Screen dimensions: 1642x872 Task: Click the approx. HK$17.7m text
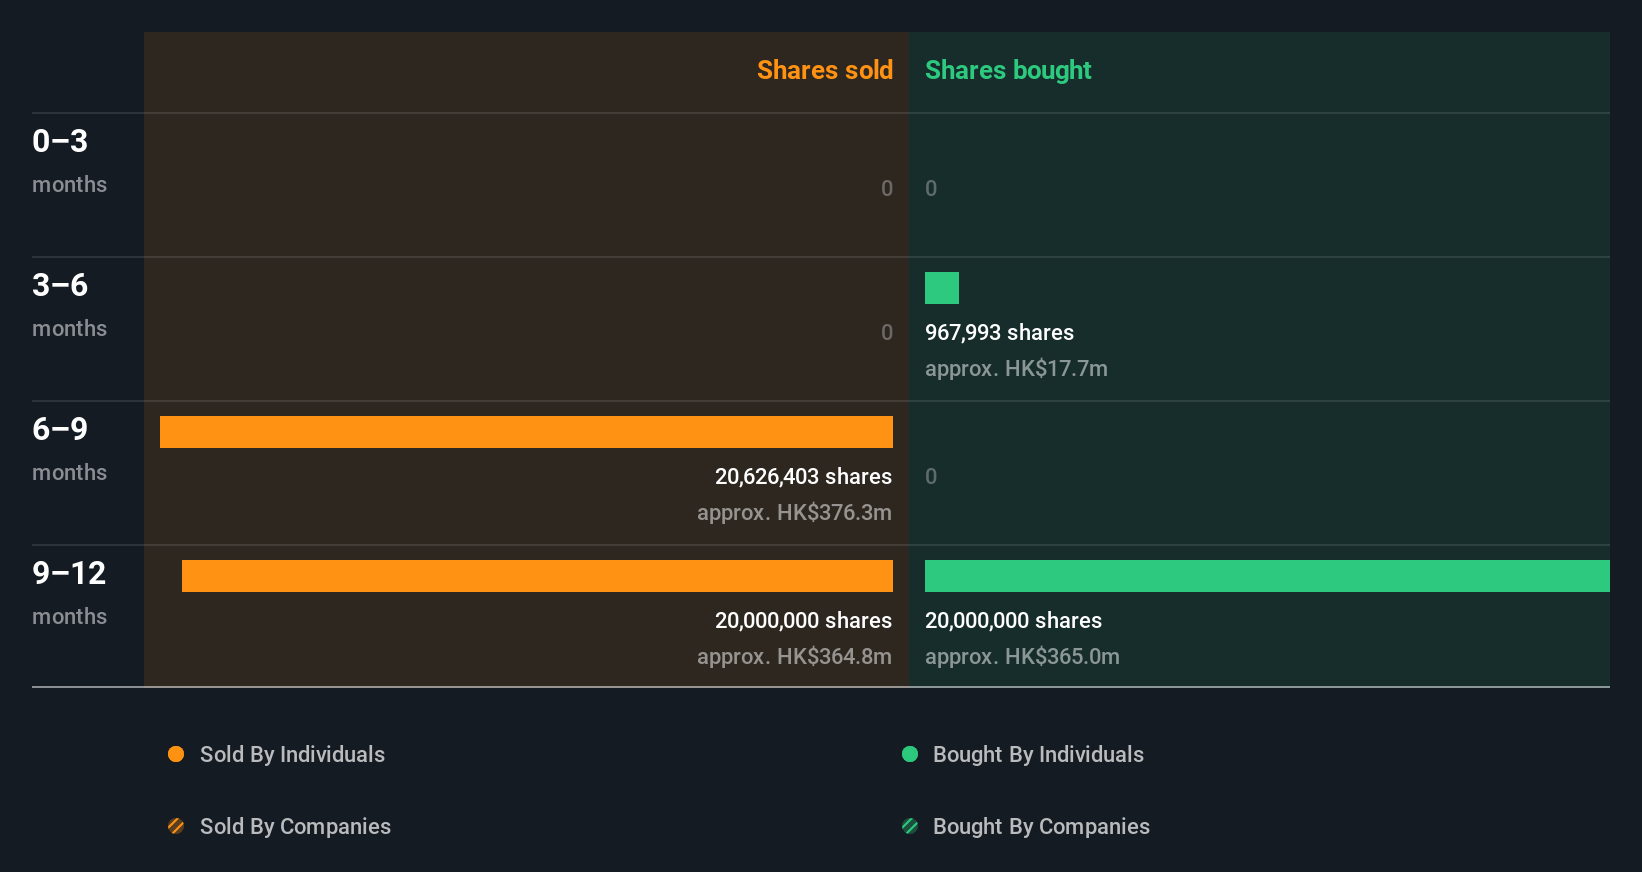pos(1016,369)
